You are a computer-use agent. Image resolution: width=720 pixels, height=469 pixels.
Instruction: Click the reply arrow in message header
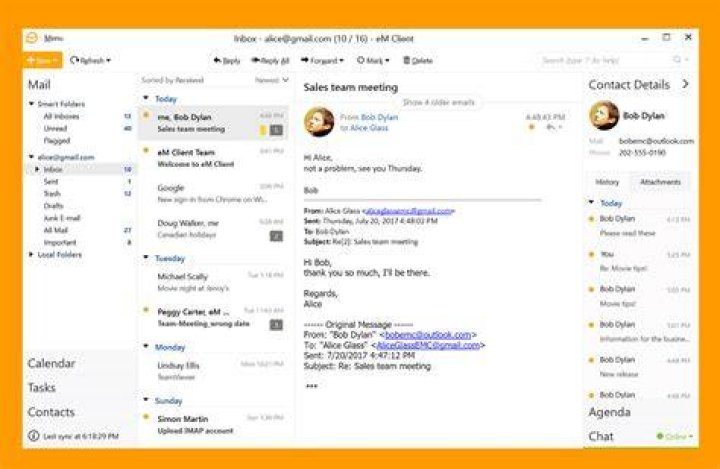point(550,127)
